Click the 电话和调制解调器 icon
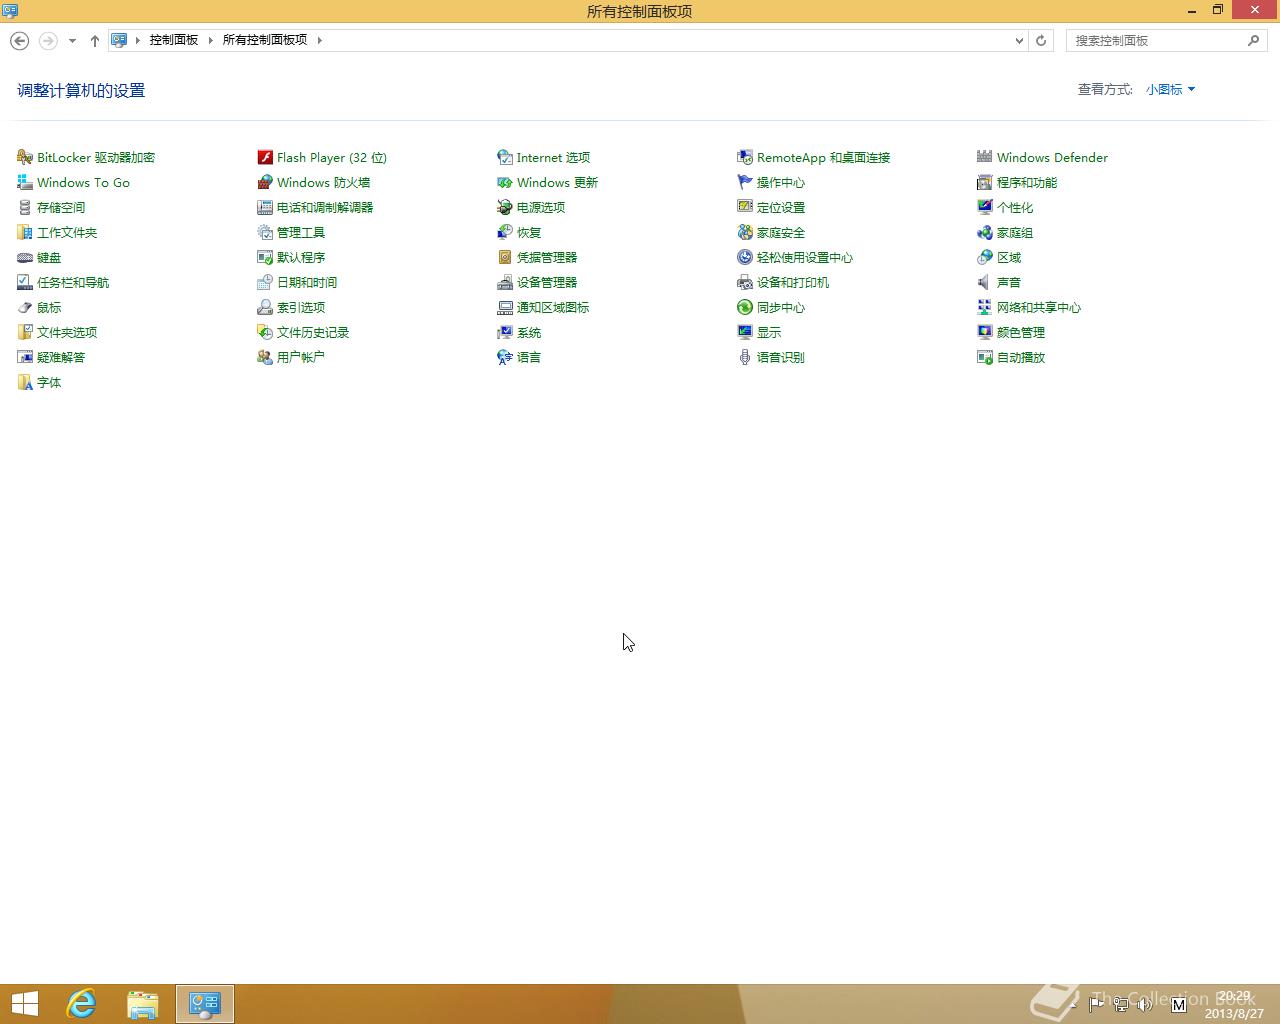Image resolution: width=1280 pixels, height=1024 pixels. [x=265, y=207]
